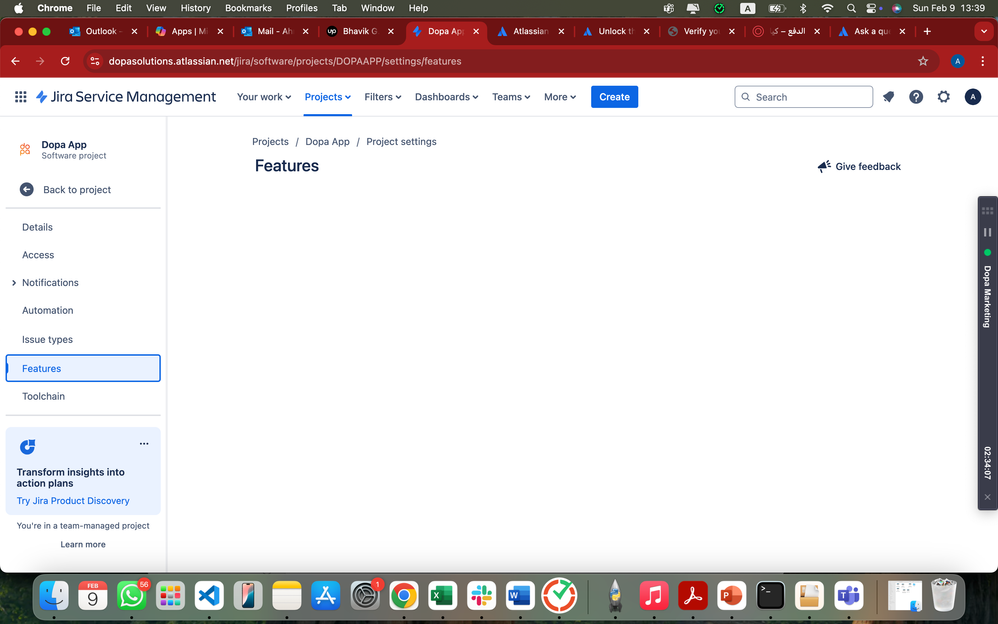Open the More navigation dropdown

tap(559, 96)
